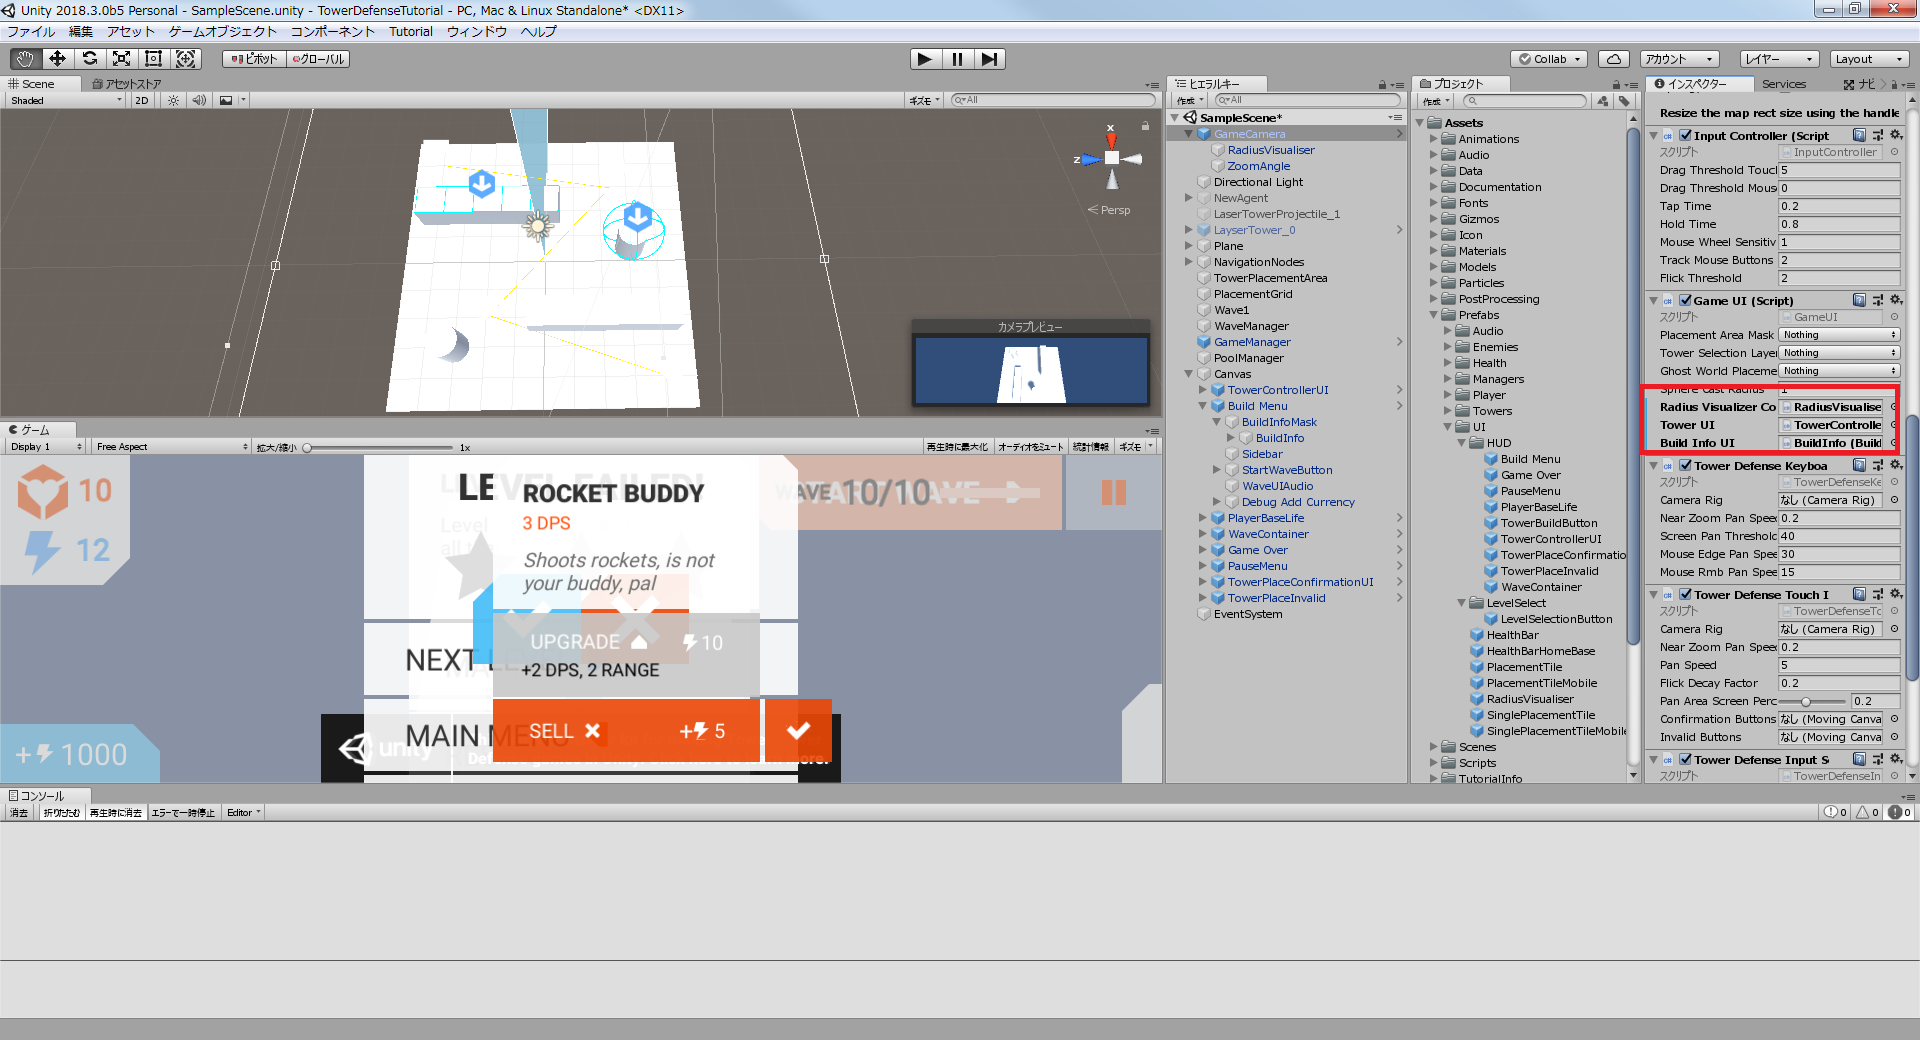This screenshot has height=1040, width=1920.
Task: Click lock icon in Hierarchy panel header
Action: tap(1382, 85)
